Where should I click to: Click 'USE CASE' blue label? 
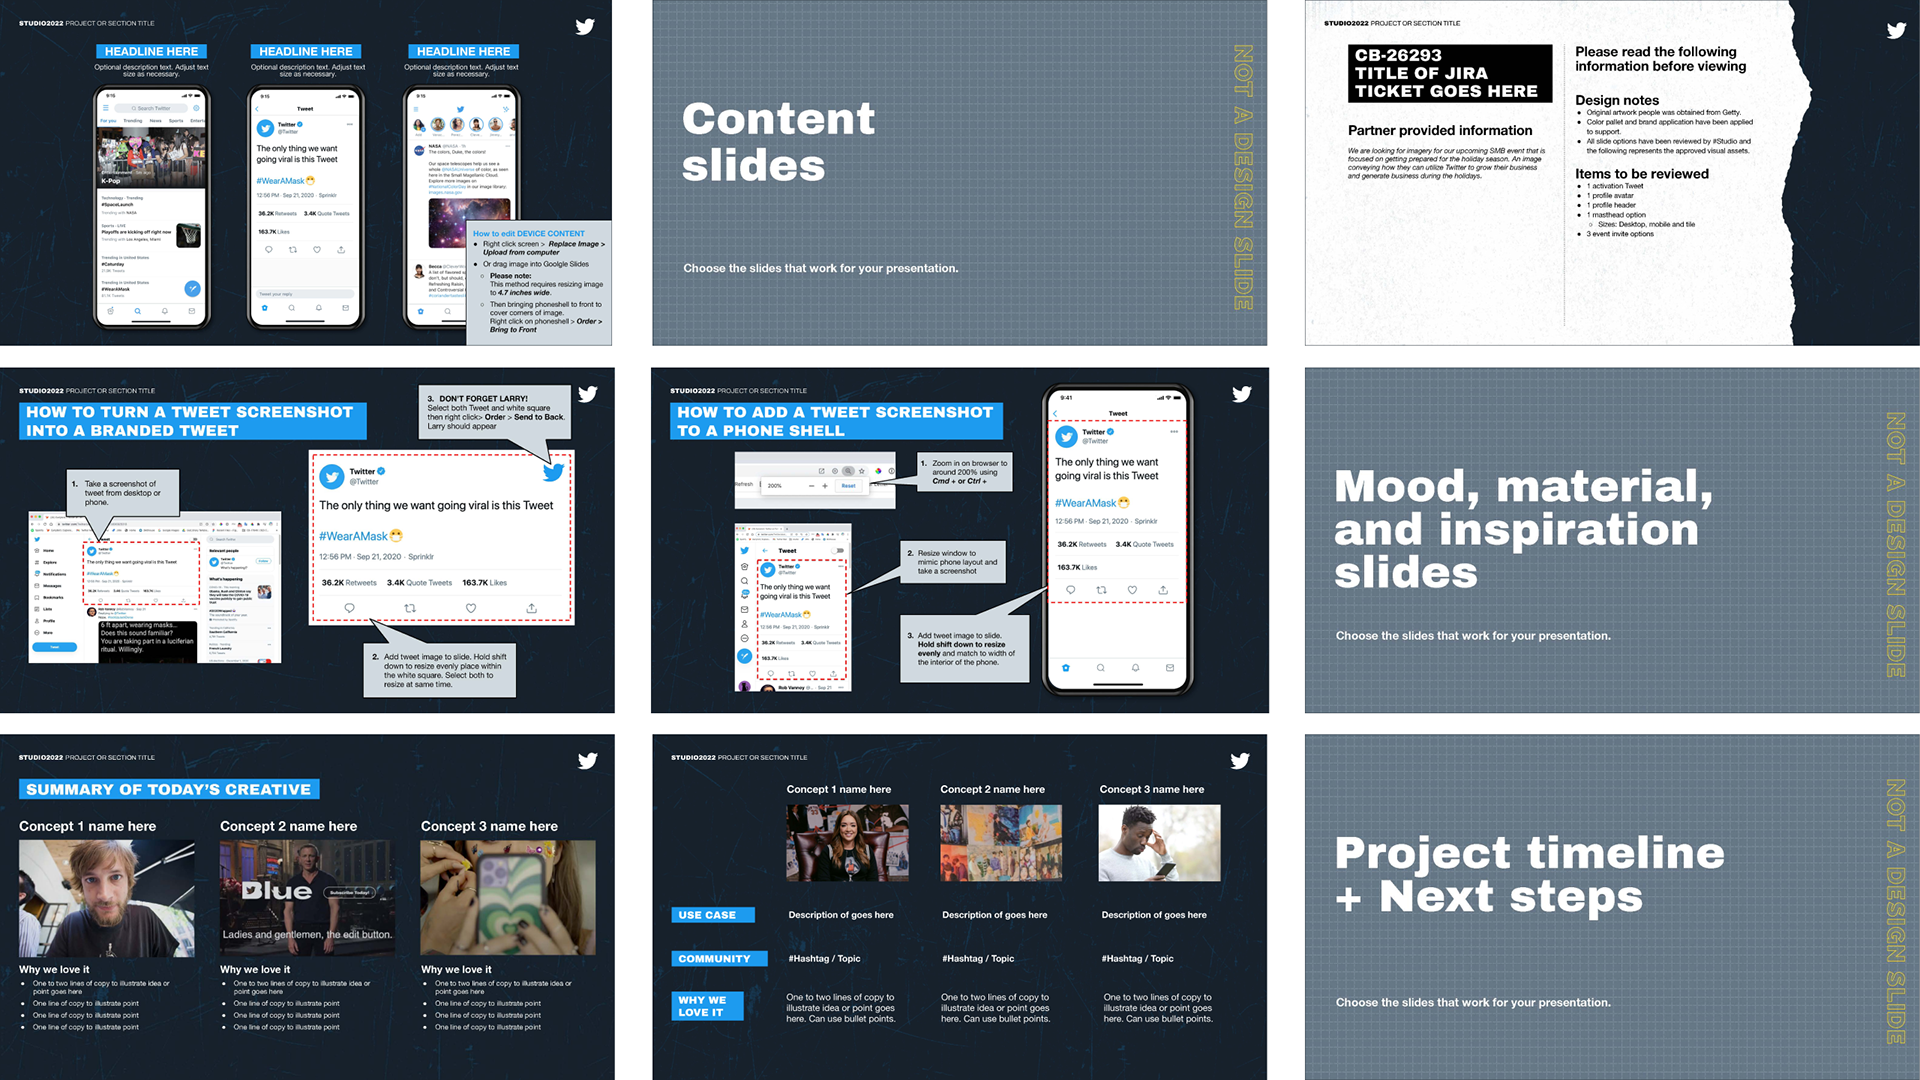(x=712, y=915)
